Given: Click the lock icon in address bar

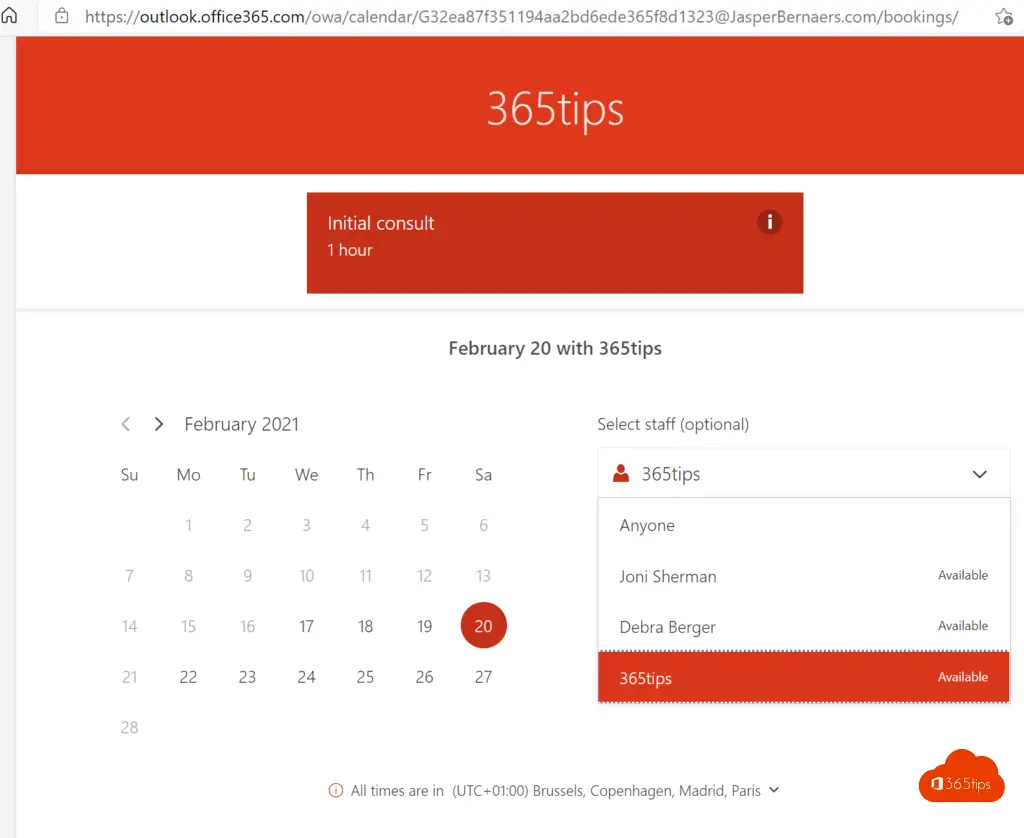Looking at the screenshot, I should click(x=61, y=16).
